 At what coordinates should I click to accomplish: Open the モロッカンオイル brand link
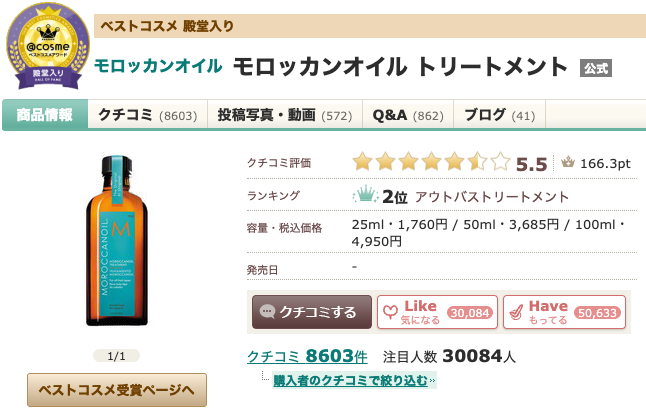coord(158,67)
